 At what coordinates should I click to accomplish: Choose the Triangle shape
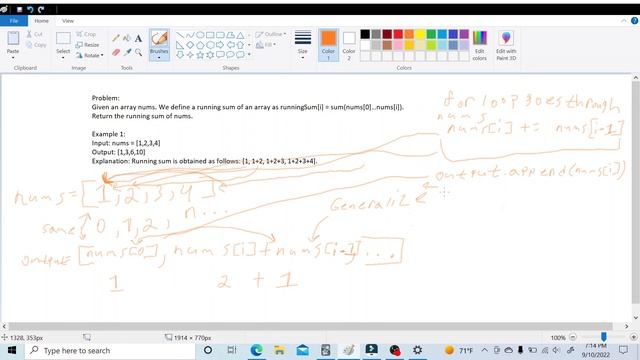(240, 35)
